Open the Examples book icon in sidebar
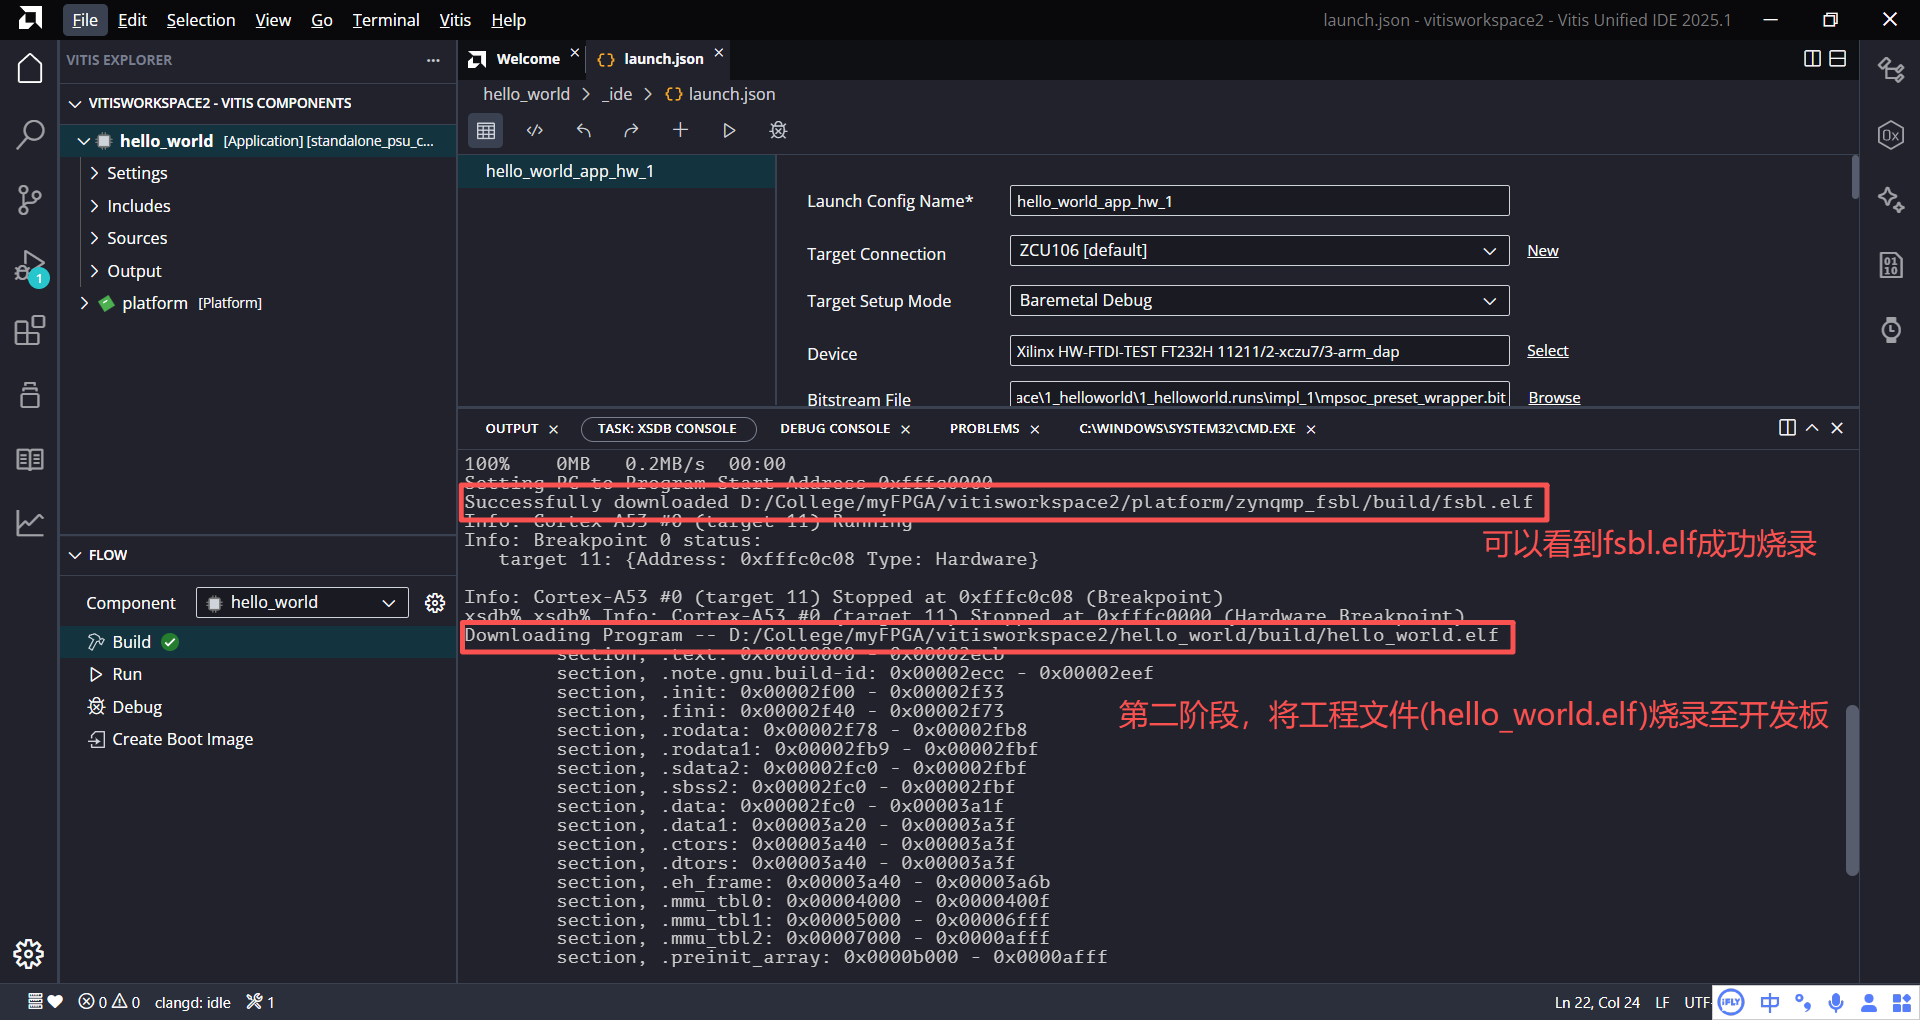 tap(30, 460)
